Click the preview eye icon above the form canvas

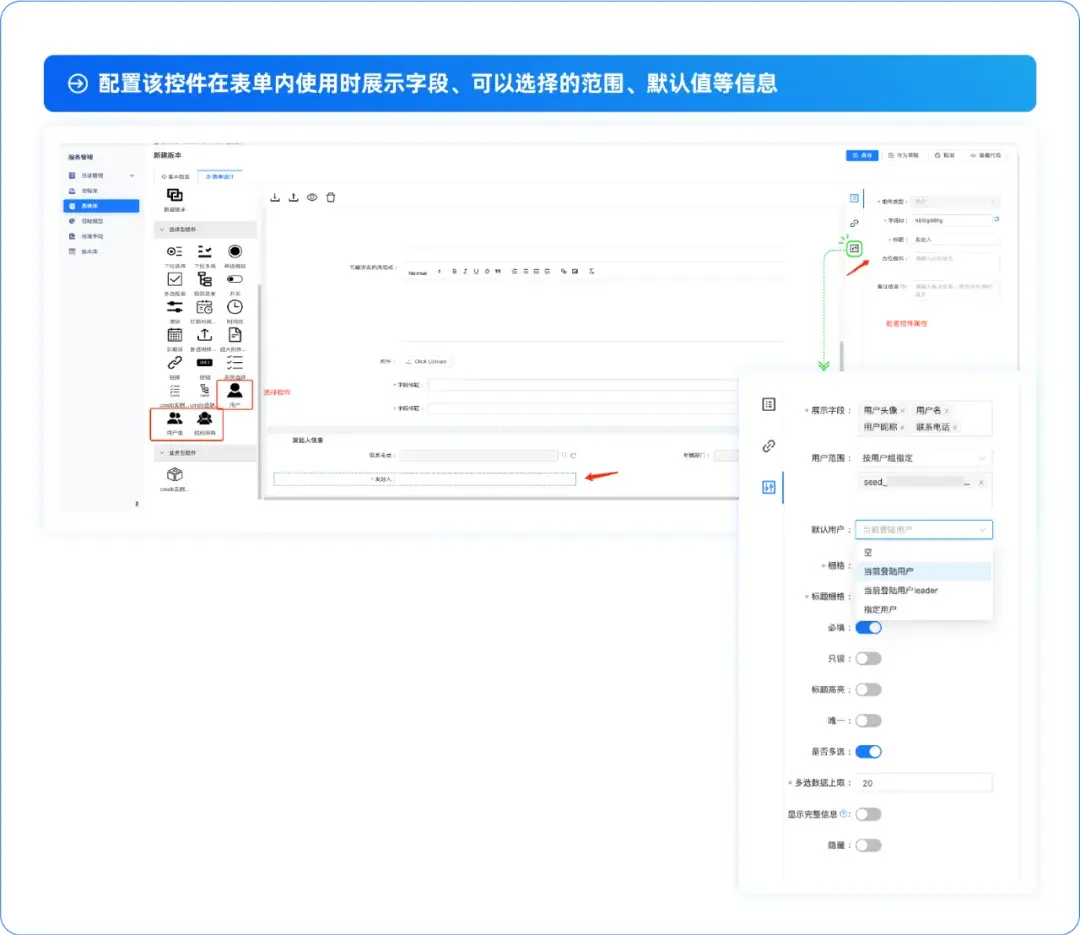(311, 198)
